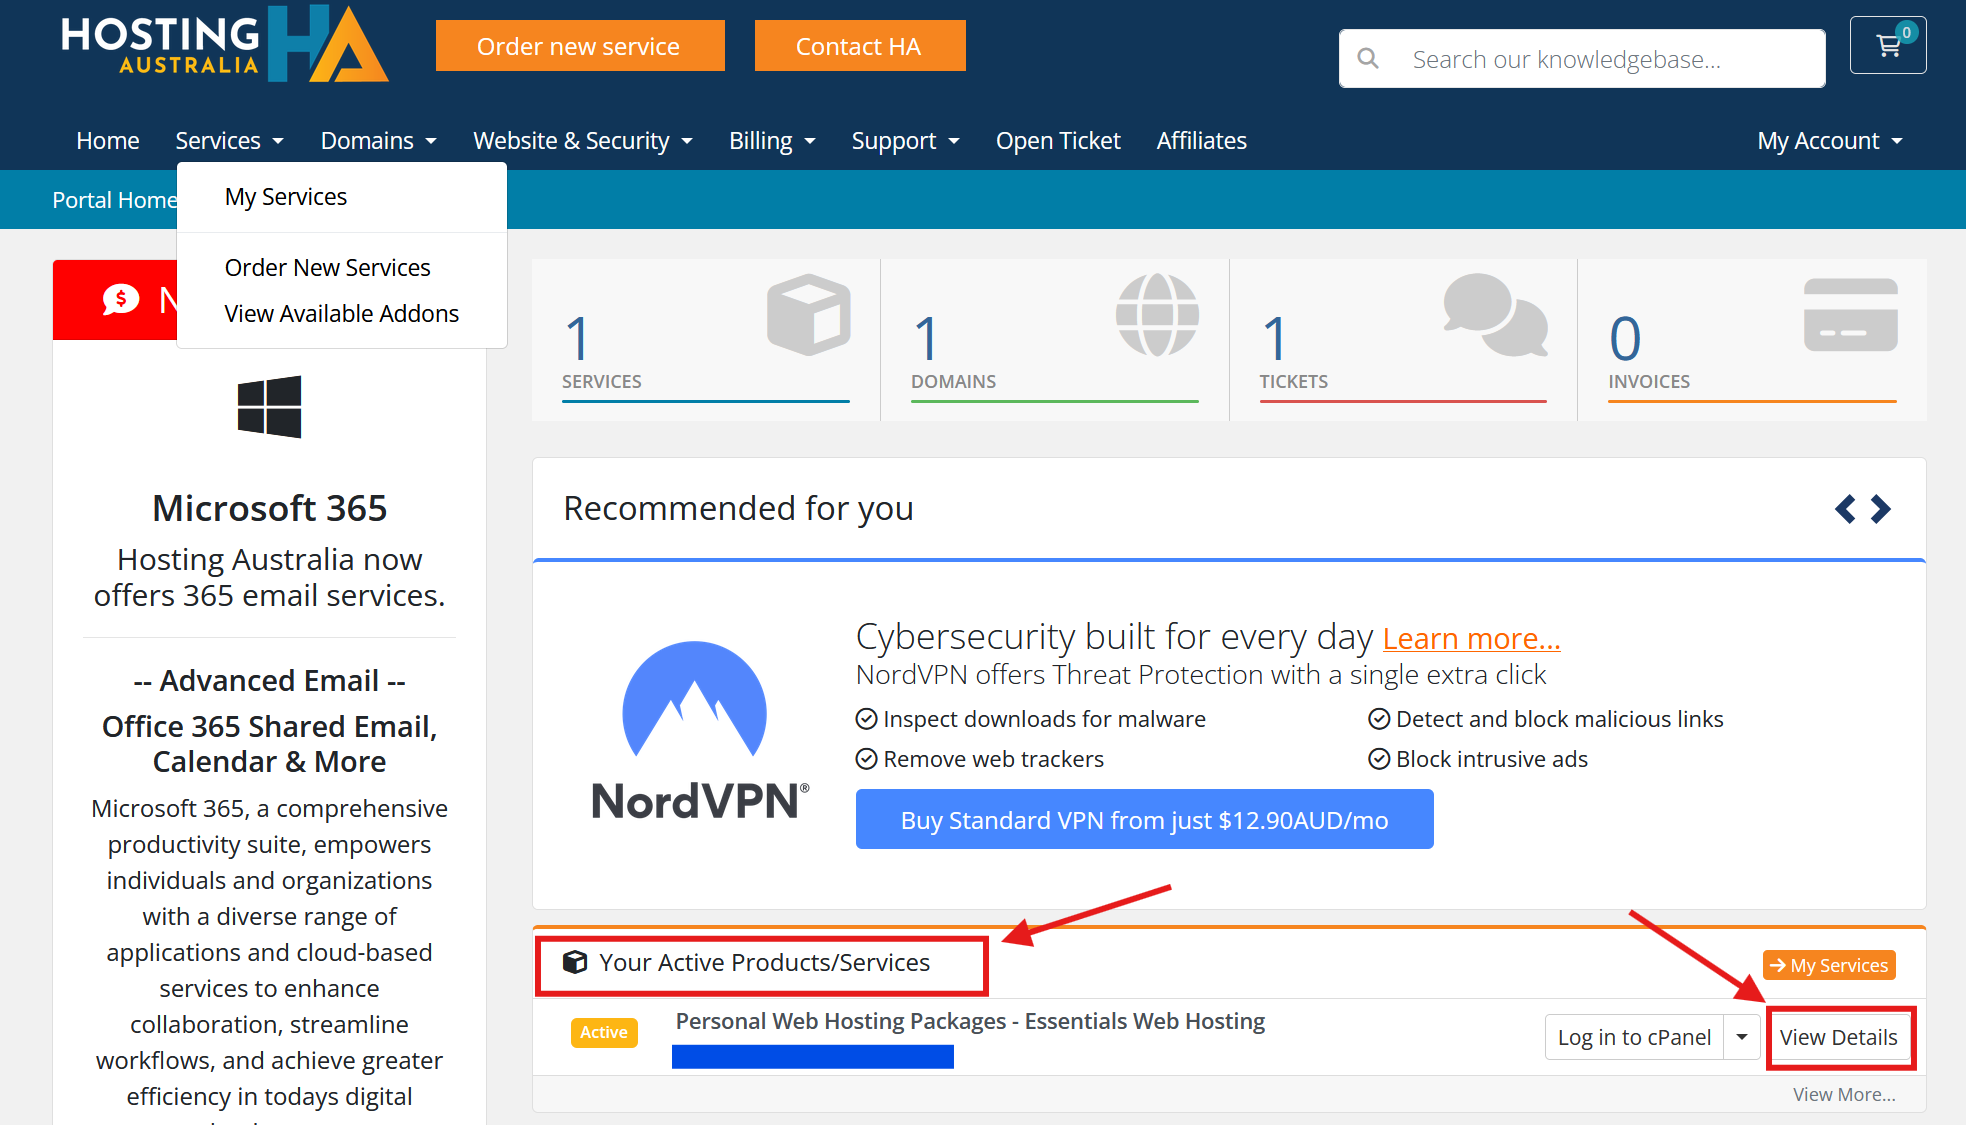This screenshot has height=1125, width=1966.
Task: Show the next recommended item
Action: coord(1880,509)
